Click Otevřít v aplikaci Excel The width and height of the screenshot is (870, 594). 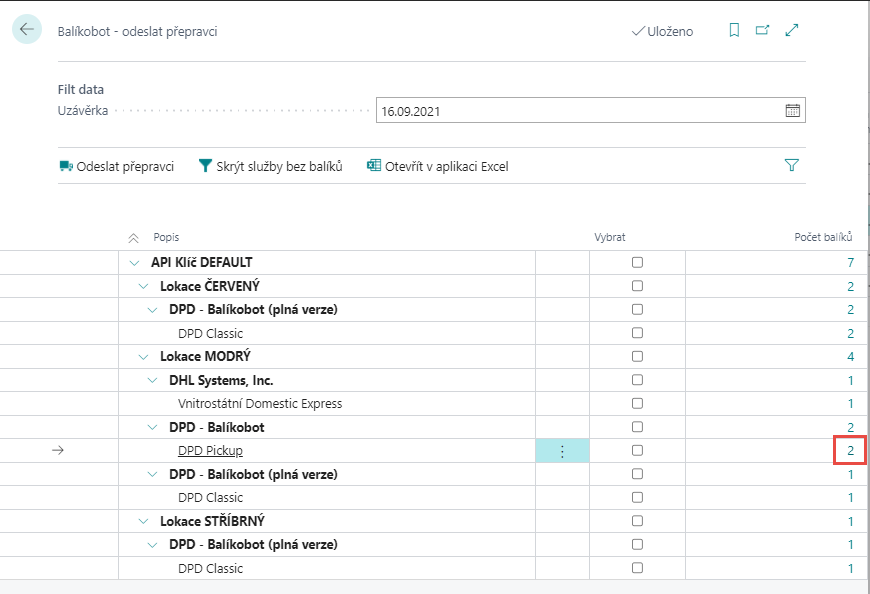pyautogui.click(x=438, y=166)
